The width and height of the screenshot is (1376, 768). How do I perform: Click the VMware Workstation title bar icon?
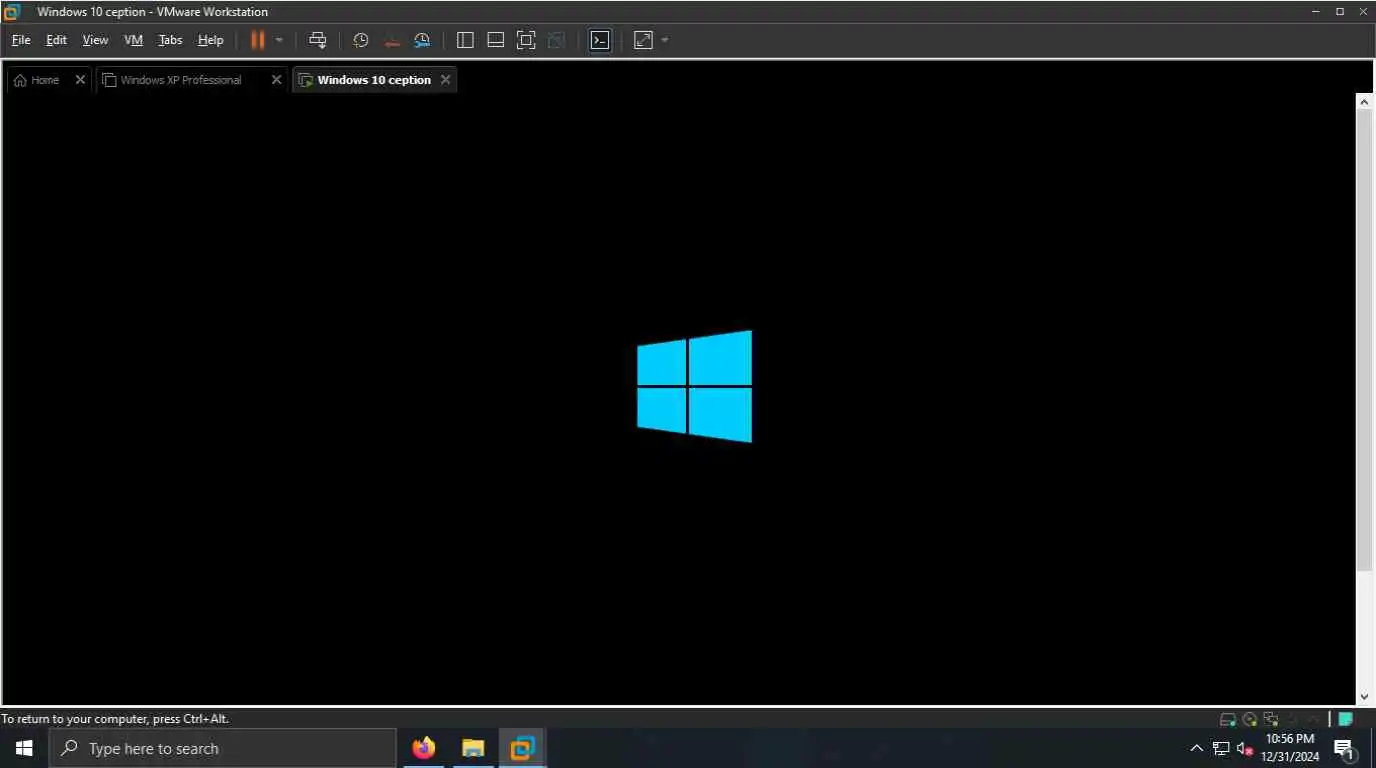point(12,12)
